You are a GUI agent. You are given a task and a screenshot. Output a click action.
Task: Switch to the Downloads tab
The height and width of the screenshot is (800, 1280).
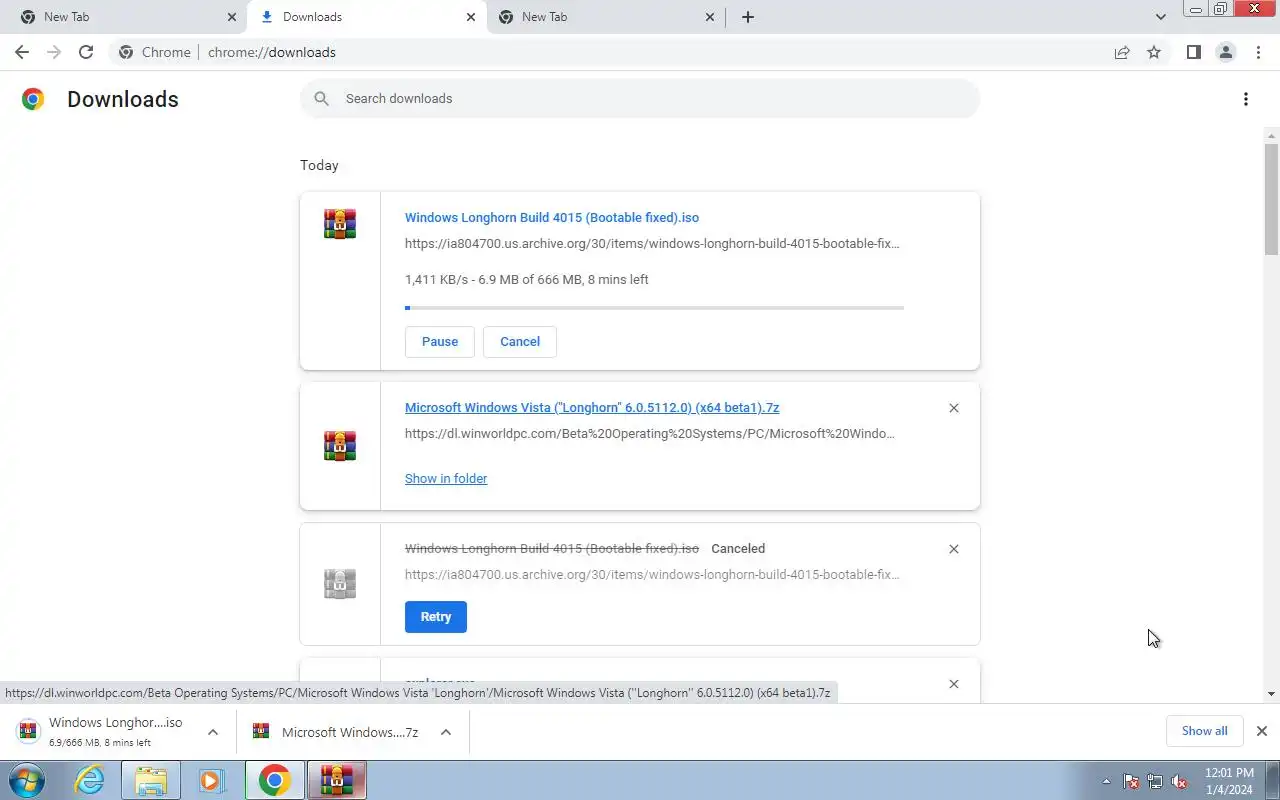coord(366,17)
